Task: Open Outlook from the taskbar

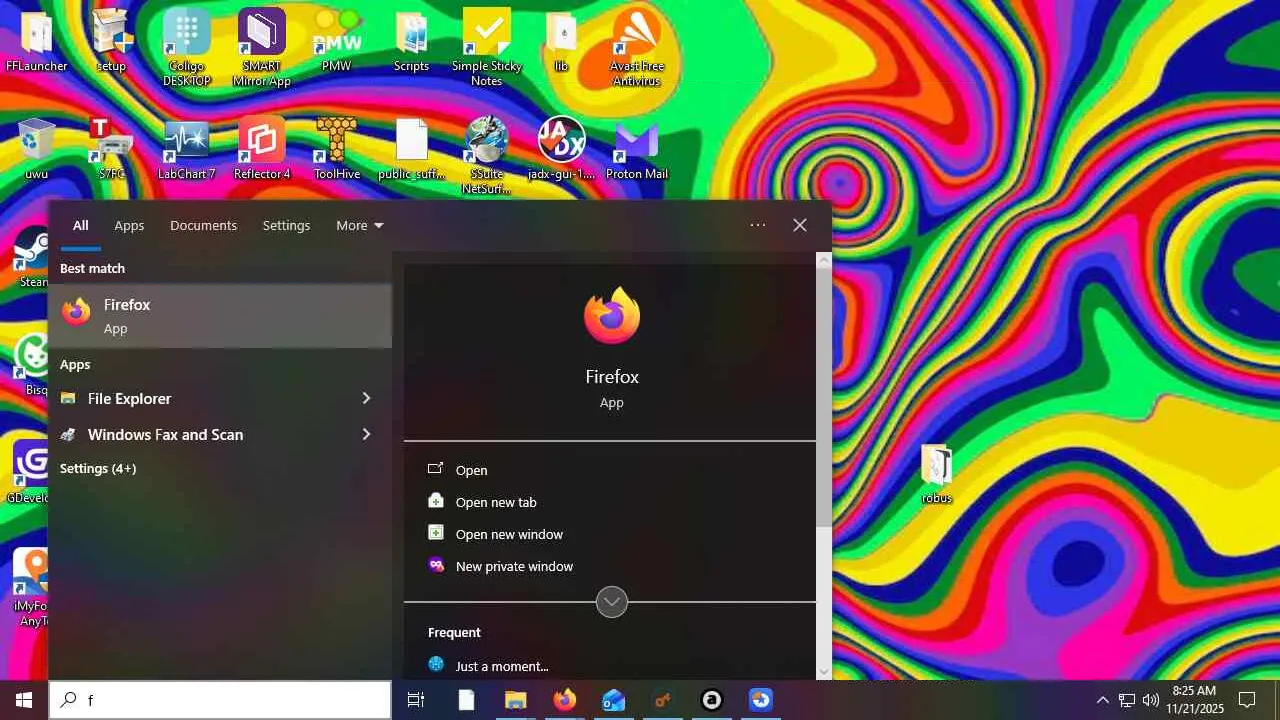Action: click(x=614, y=700)
